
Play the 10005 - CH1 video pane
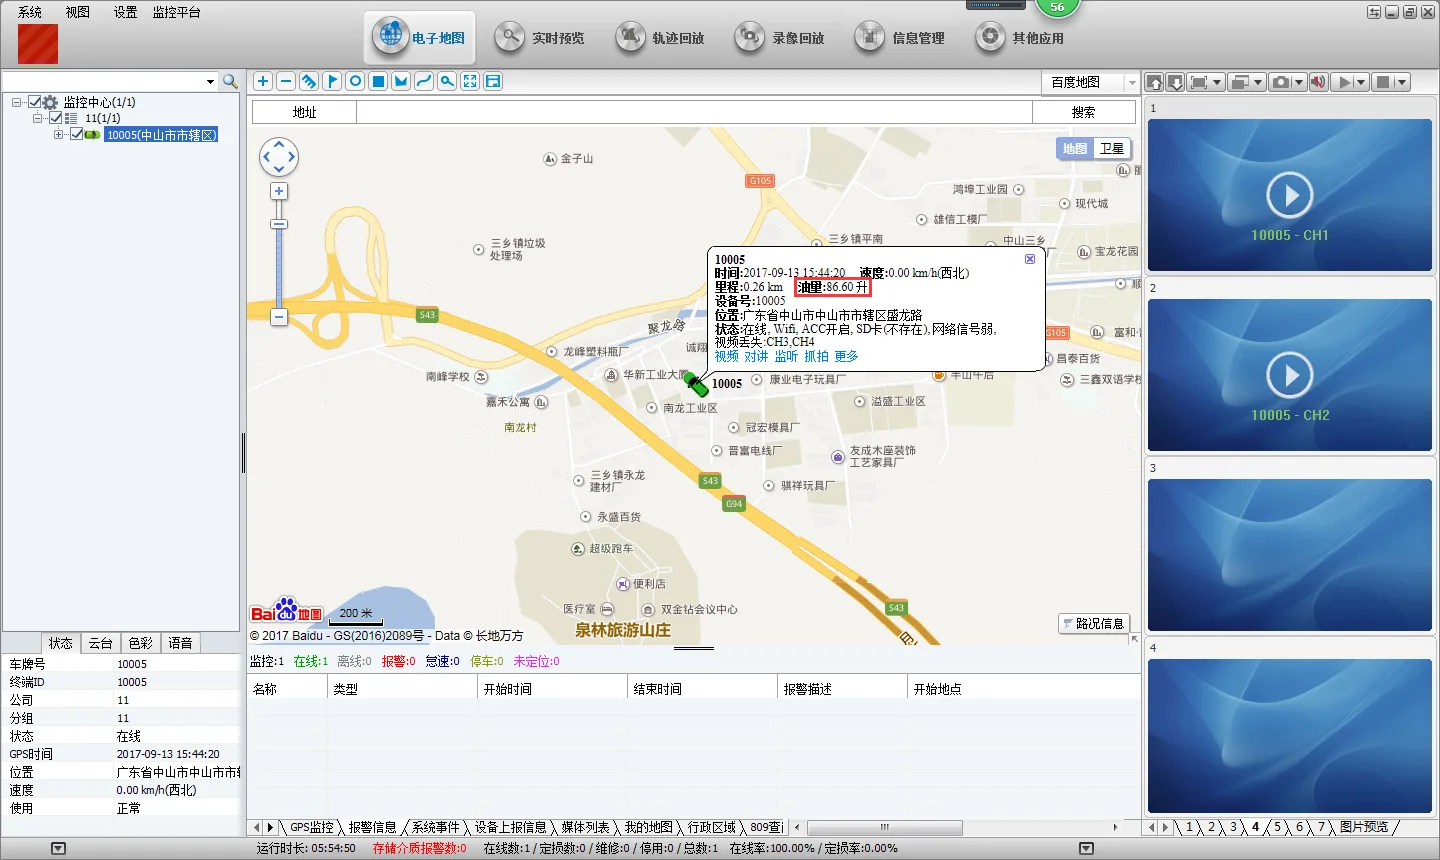(x=1290, y=196)
